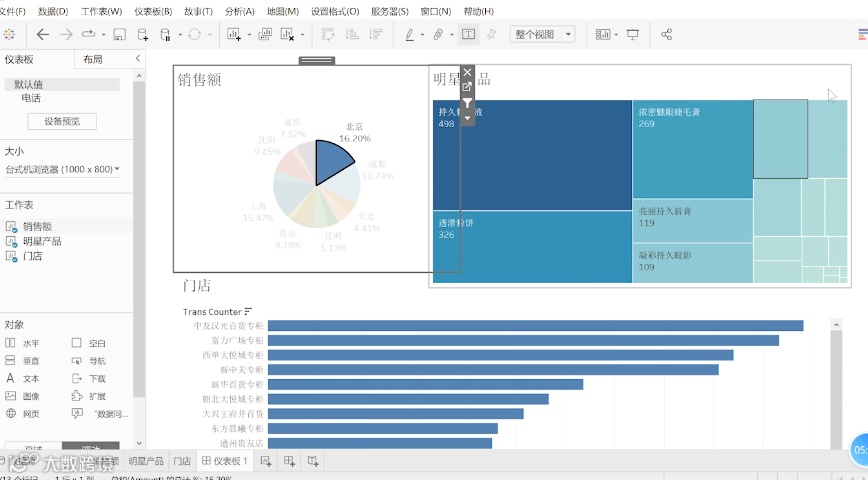Open the 台式机浏览器 size dropdown
Image resolution: width=868 pixels, height=480 pixels.
pyautogui.click(x=62, y=169)
